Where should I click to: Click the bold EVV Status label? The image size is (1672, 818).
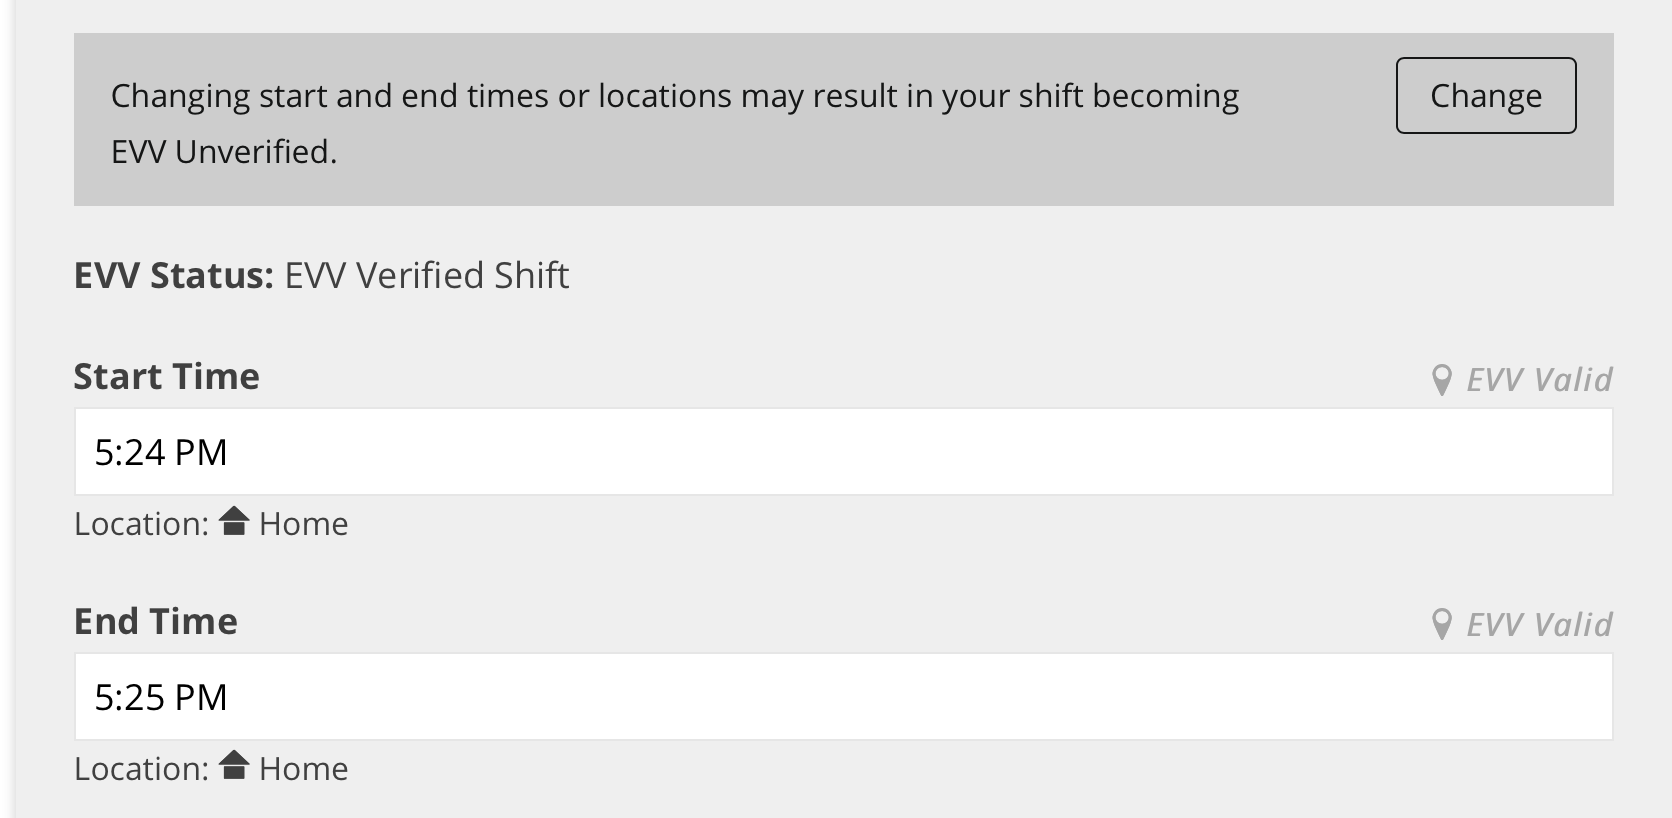click(173, 276)
